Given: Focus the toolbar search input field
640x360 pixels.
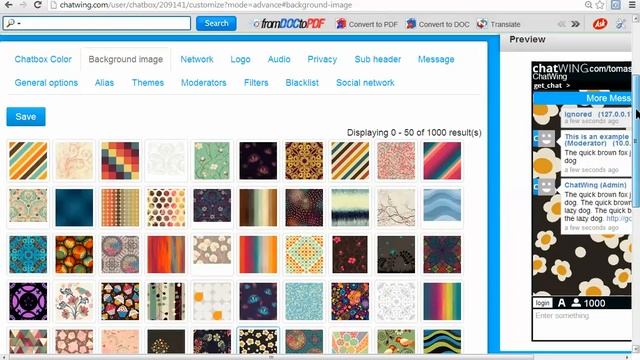Looking at the screenshot, I should click(97, 23).
